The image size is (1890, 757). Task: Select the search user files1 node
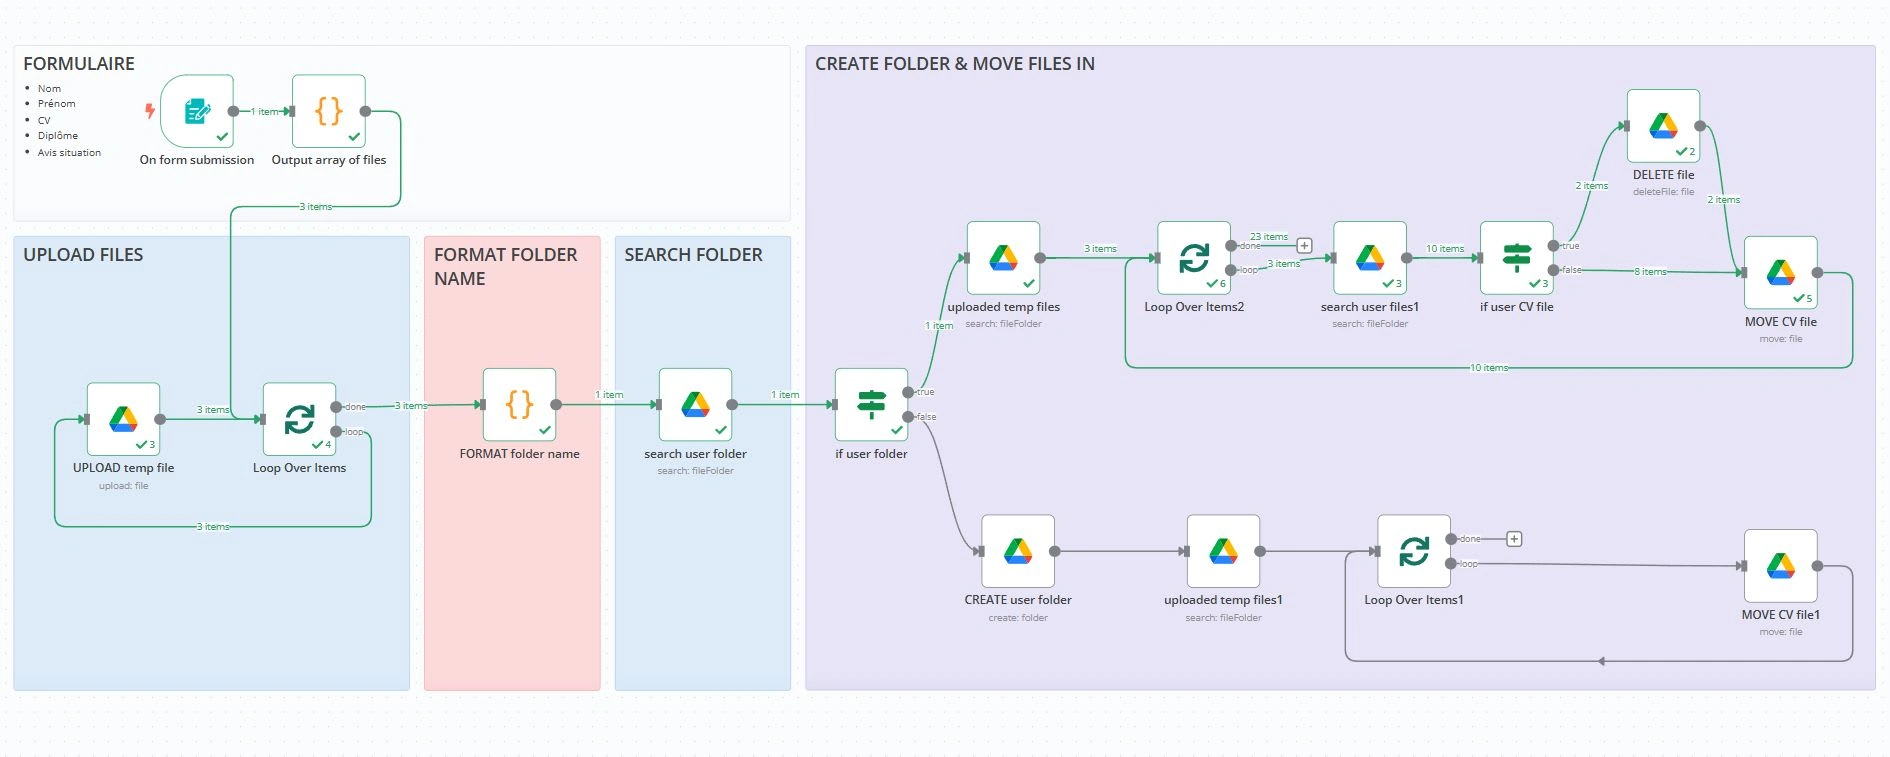1370,258
